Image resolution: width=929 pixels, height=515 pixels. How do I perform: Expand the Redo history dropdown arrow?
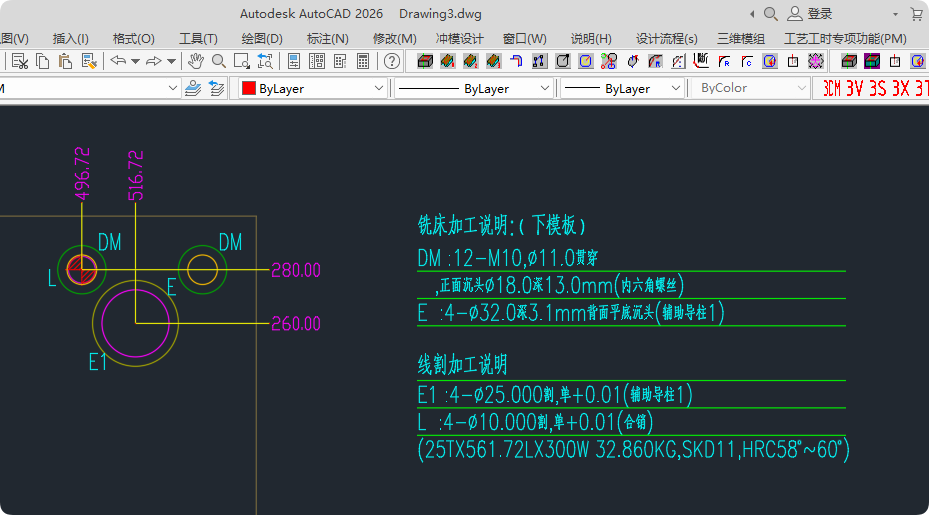click(x=171, y=61)
